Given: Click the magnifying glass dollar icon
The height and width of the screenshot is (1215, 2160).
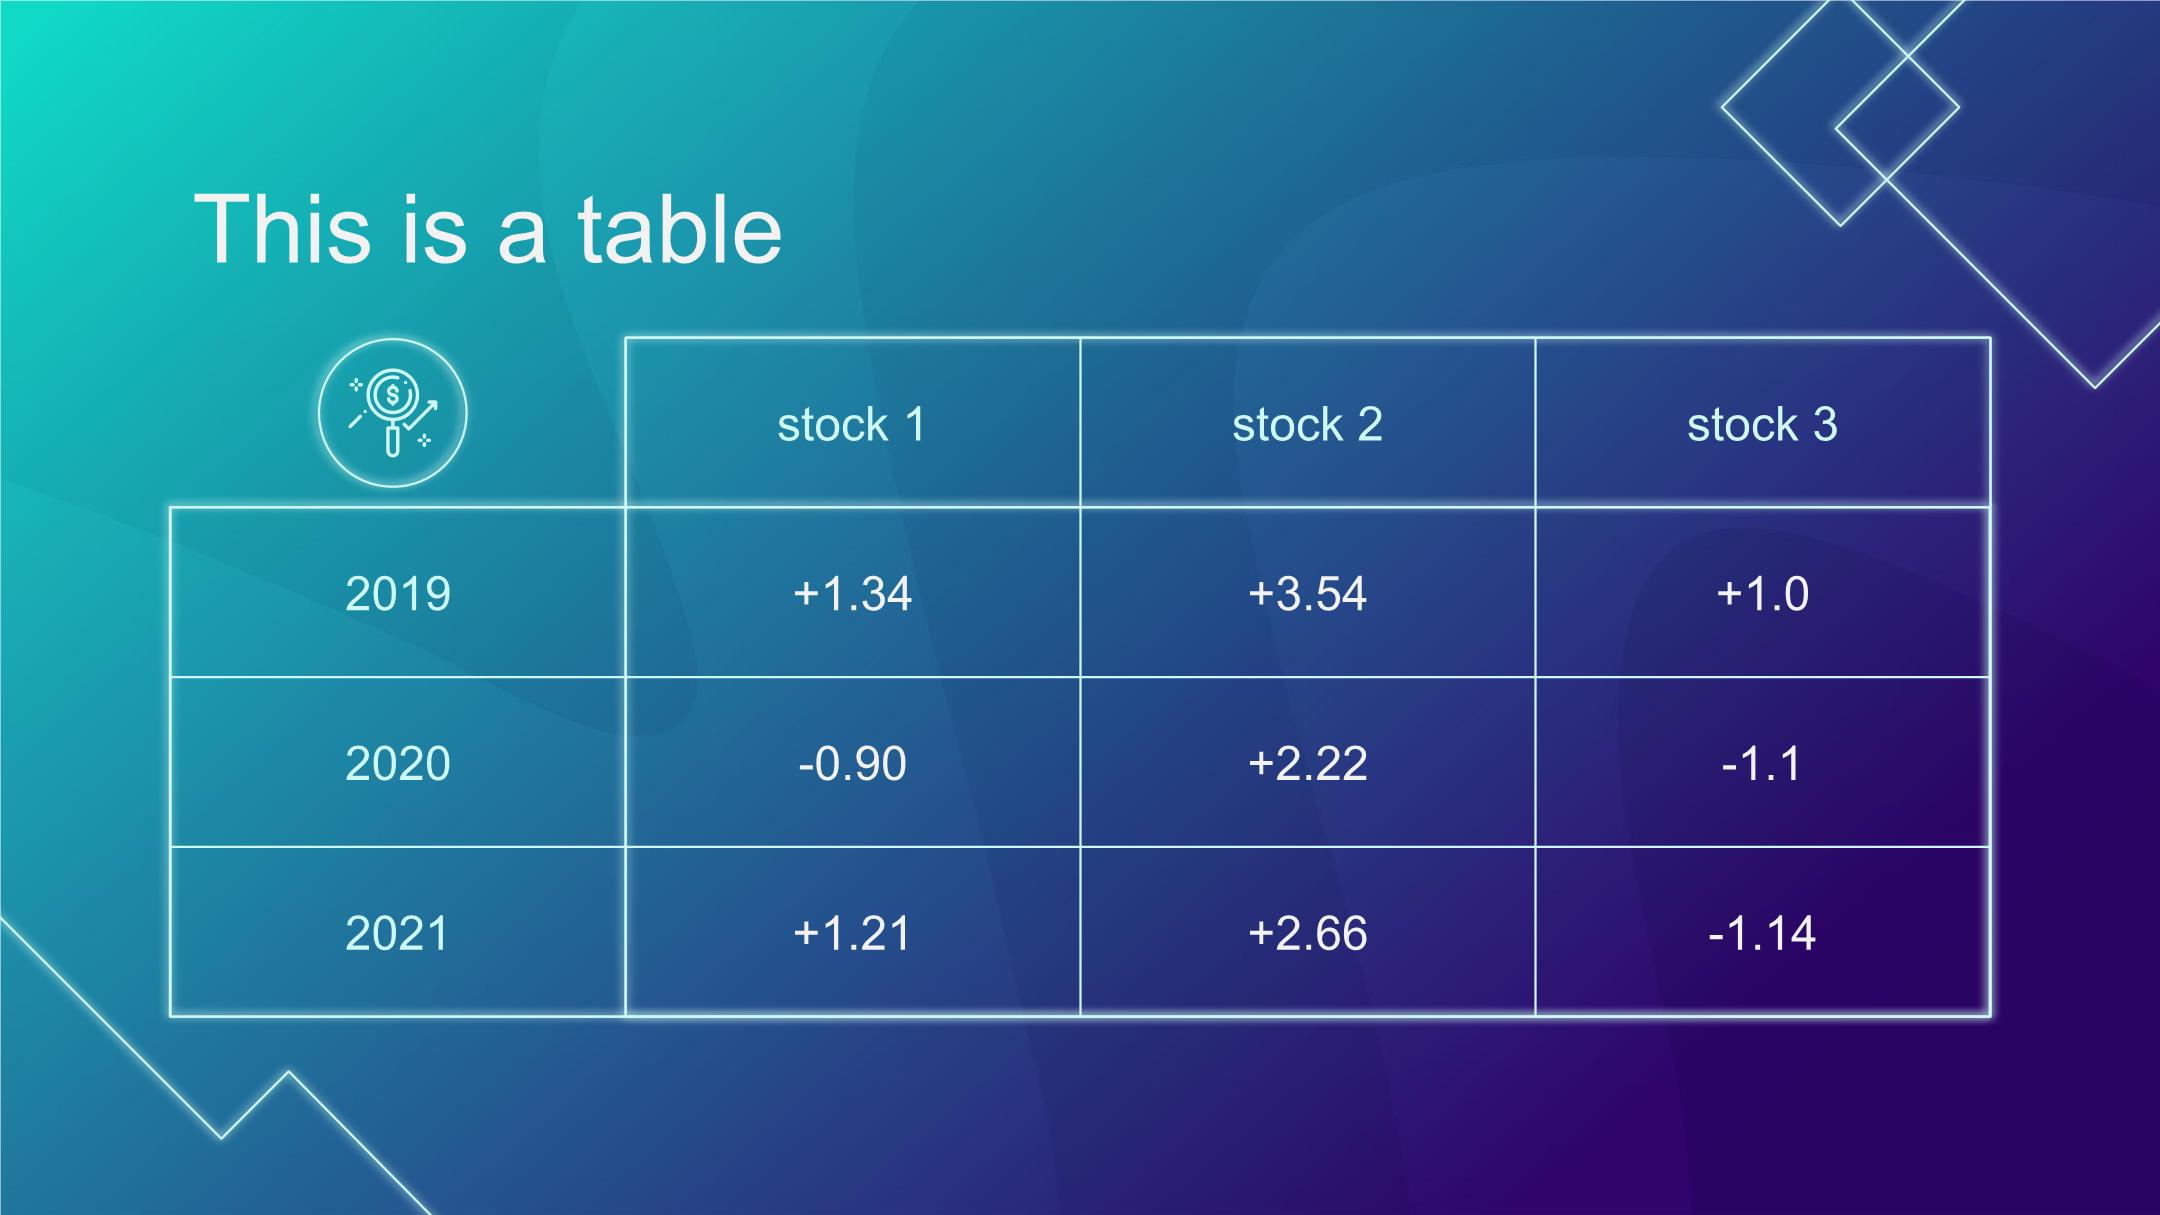Looking at the screenshot, I should coord(393,413).
